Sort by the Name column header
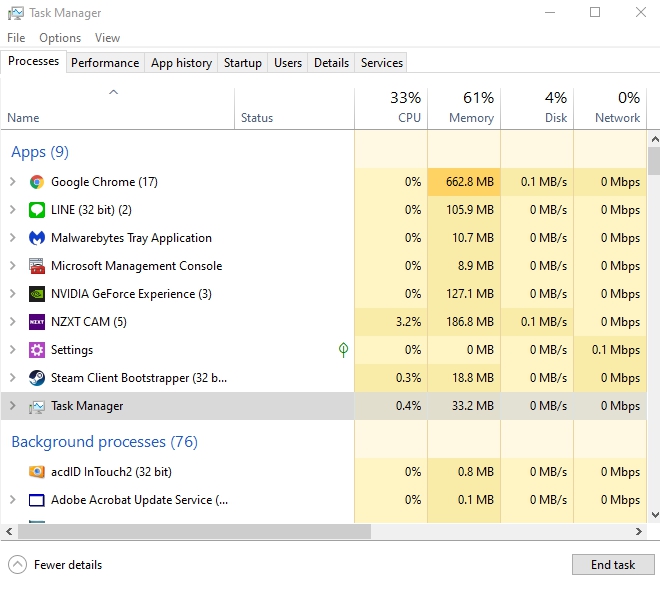660x589 pixels. pyautogui.click(x=117, y=108)
